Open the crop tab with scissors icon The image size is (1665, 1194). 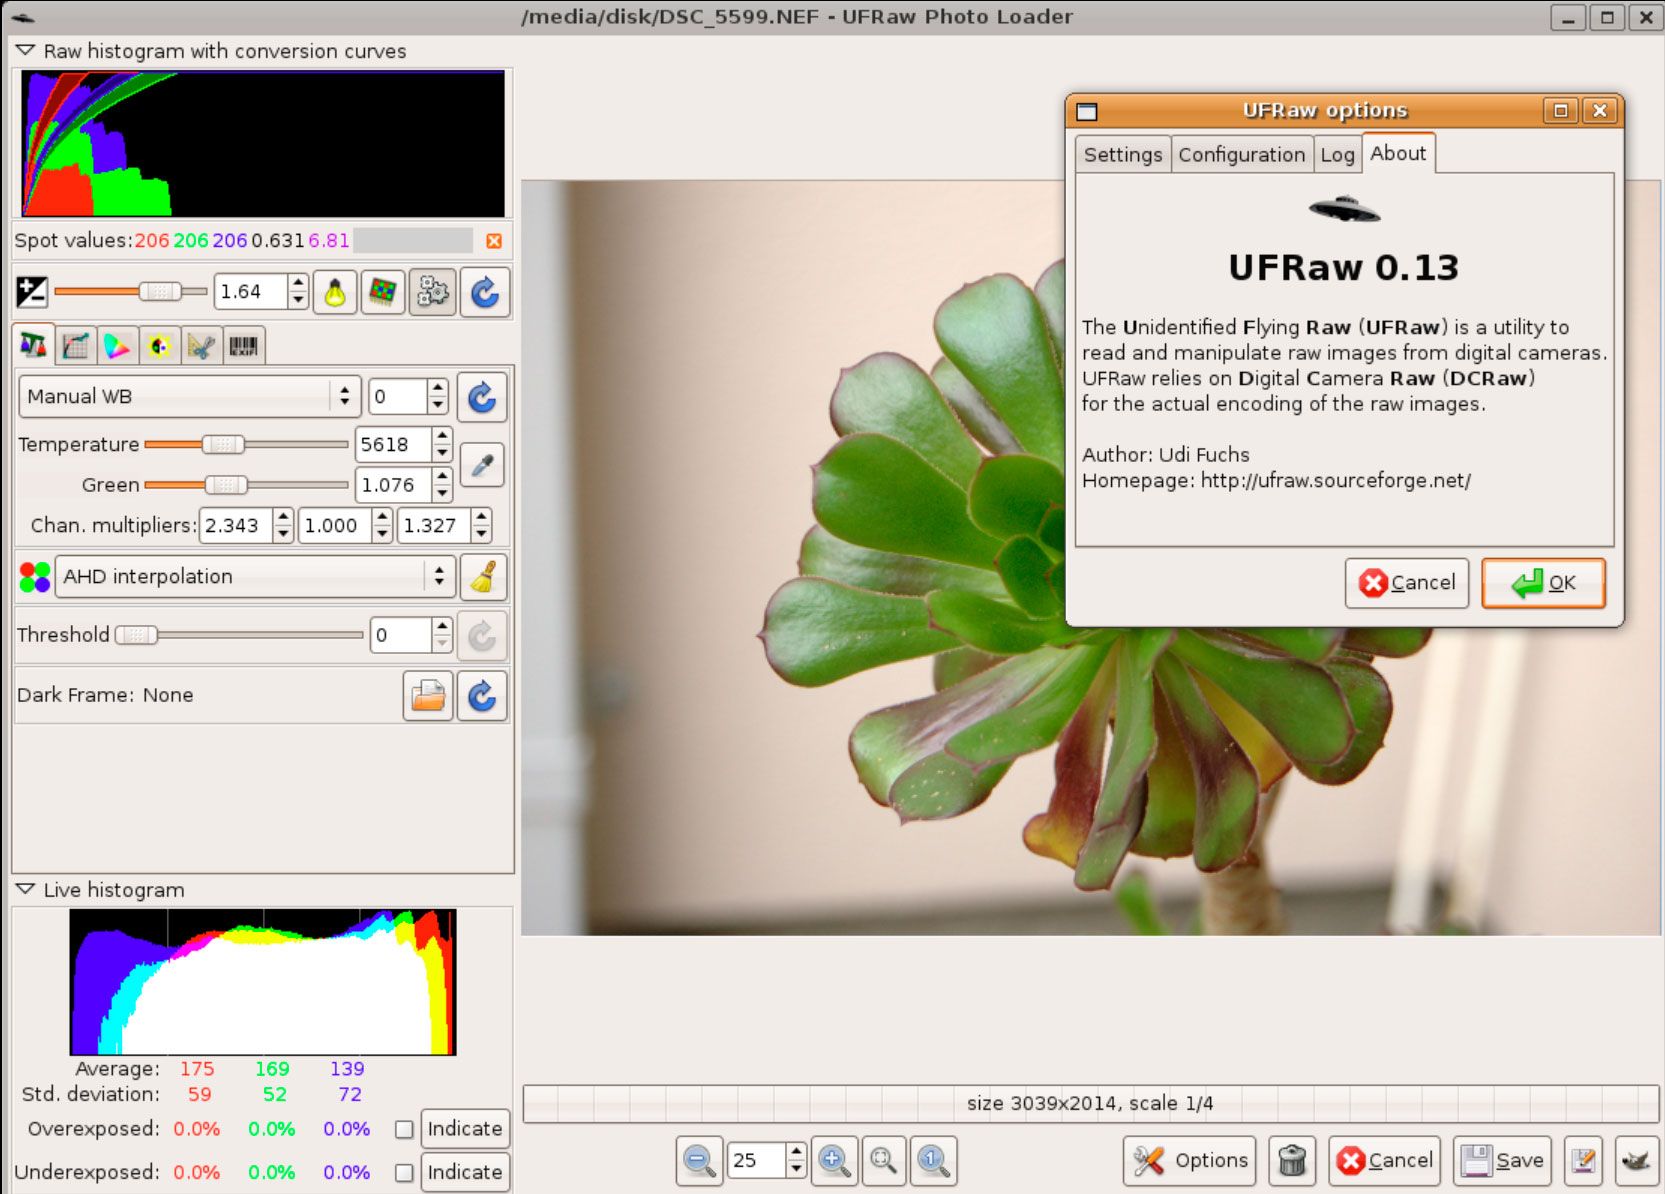199,345
